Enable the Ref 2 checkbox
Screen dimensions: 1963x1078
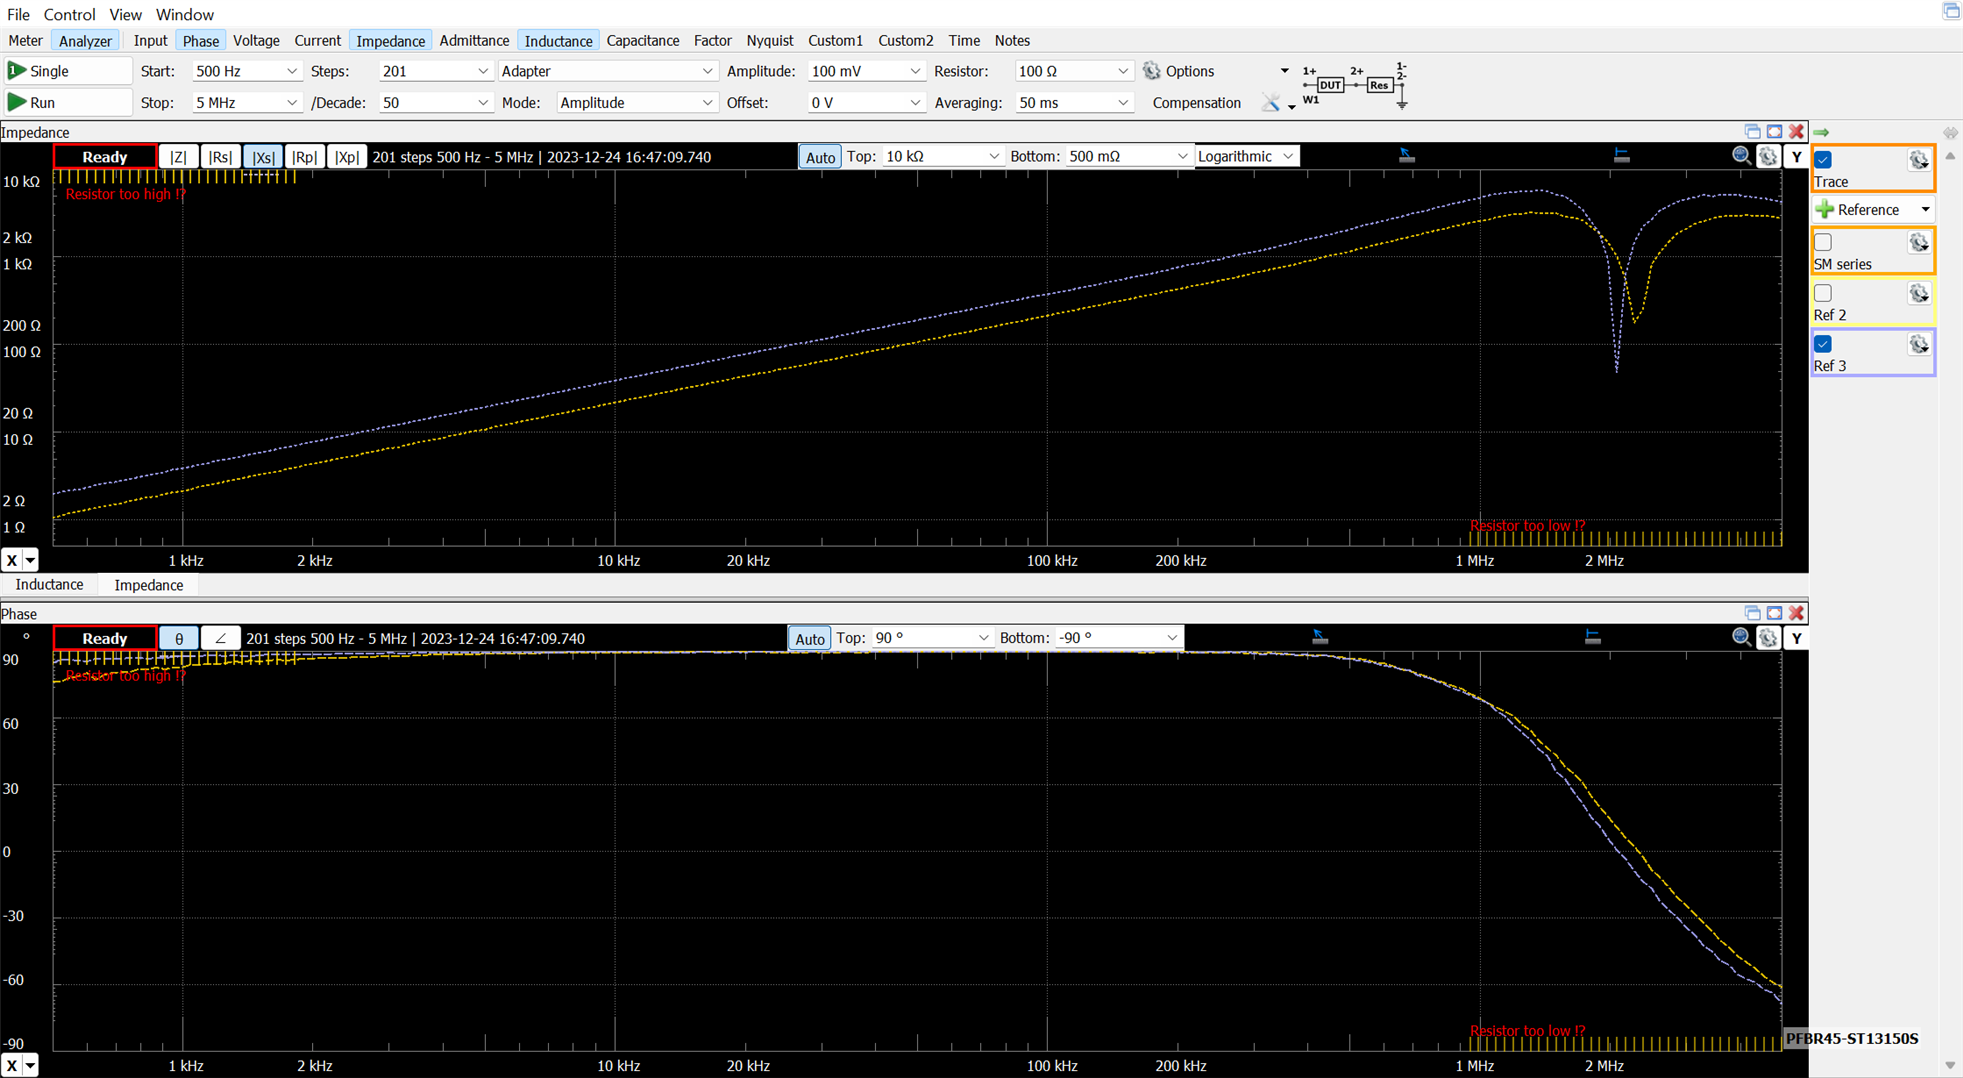(x=1823, y=294)
